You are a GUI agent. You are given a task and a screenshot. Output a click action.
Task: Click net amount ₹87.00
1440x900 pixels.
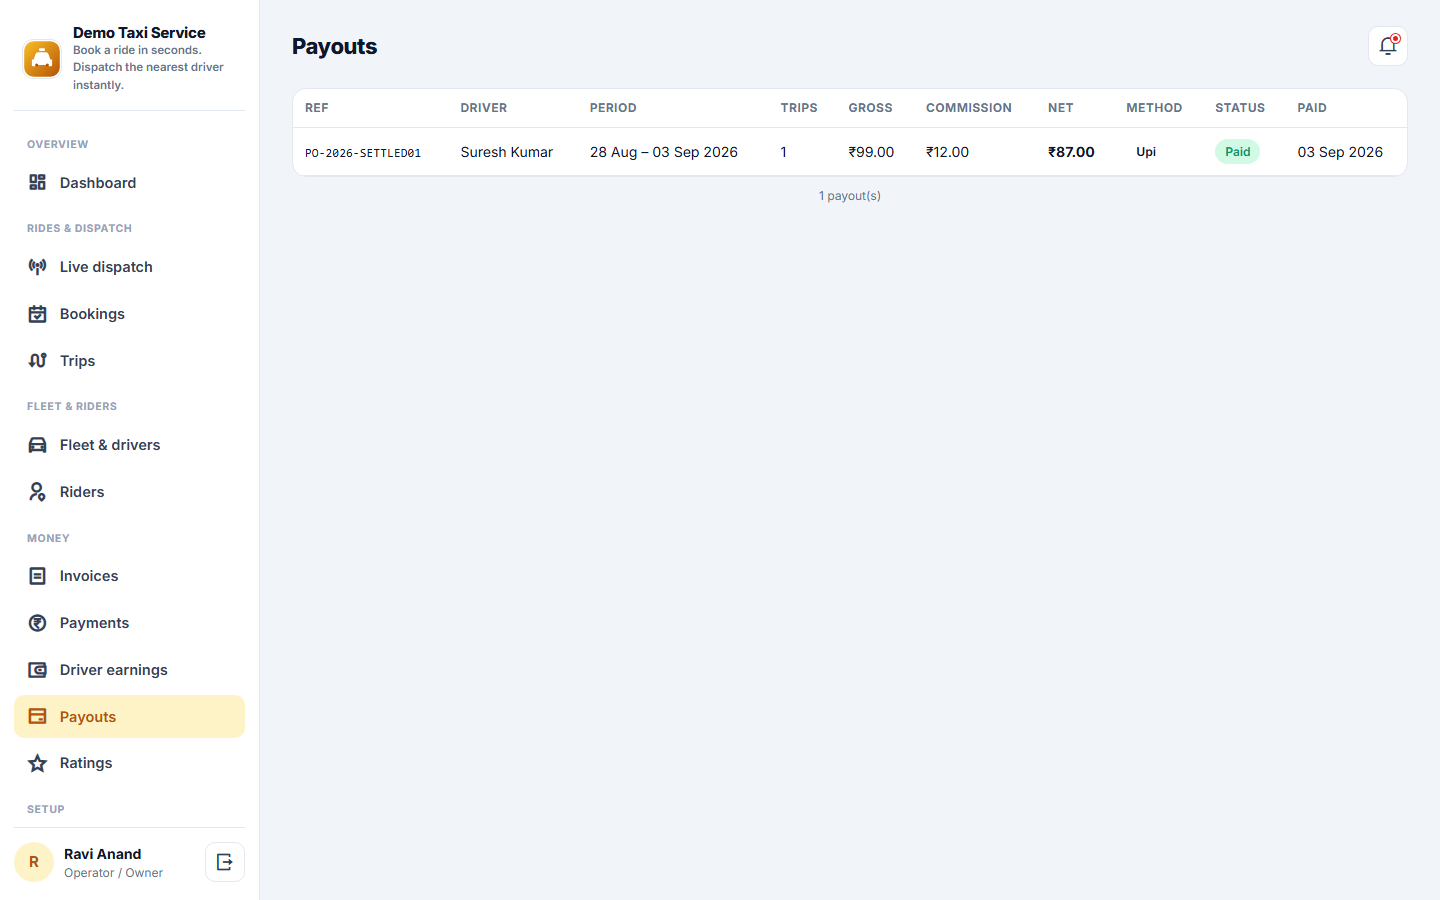point(1071,152)
